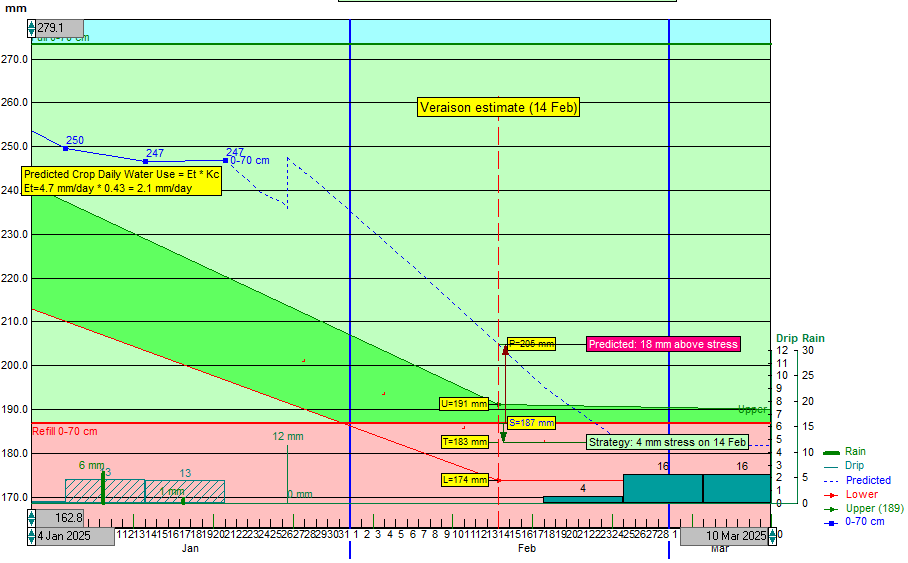Click the 279.1 axis maximum value field
This screenshot has width=908, height=563.
[58, 28]
